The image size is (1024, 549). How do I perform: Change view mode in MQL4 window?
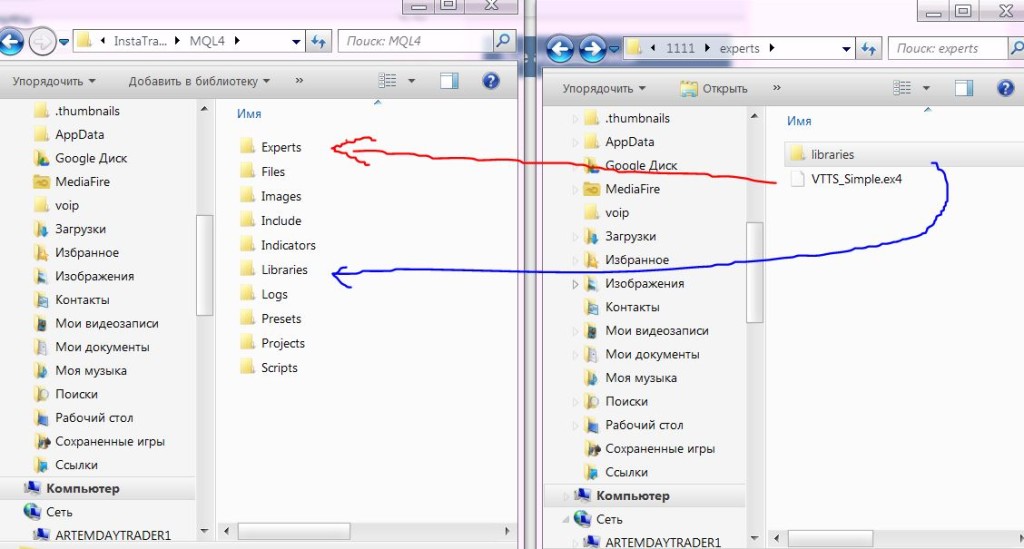[387, 81]
